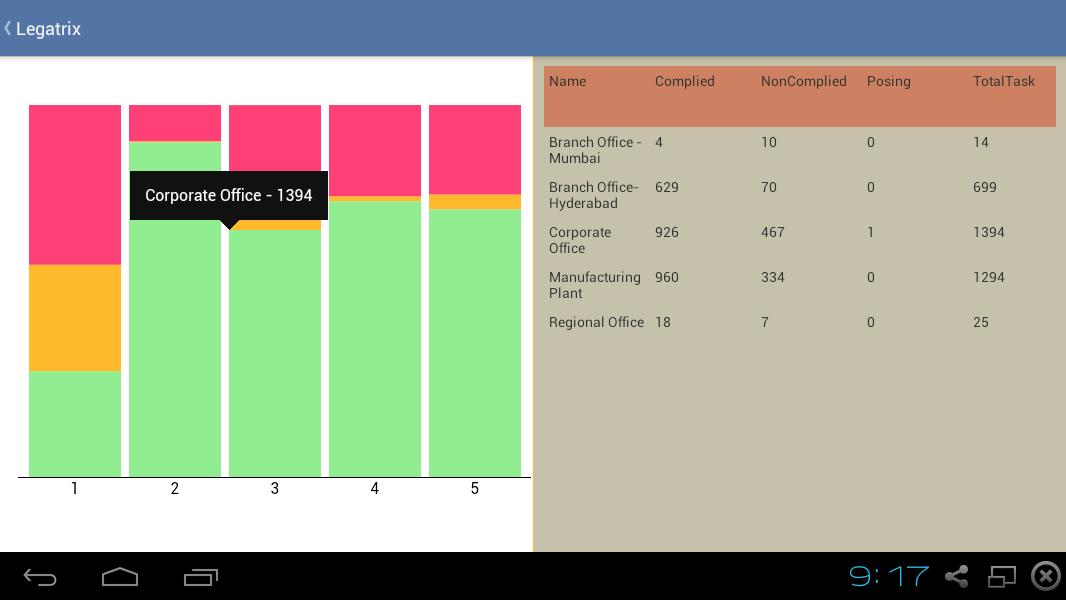The width and height of the screenshot is (1066, 600).
Task: Tap NonComplied value 70 for Hyderabad
Action: coord(768,188)
